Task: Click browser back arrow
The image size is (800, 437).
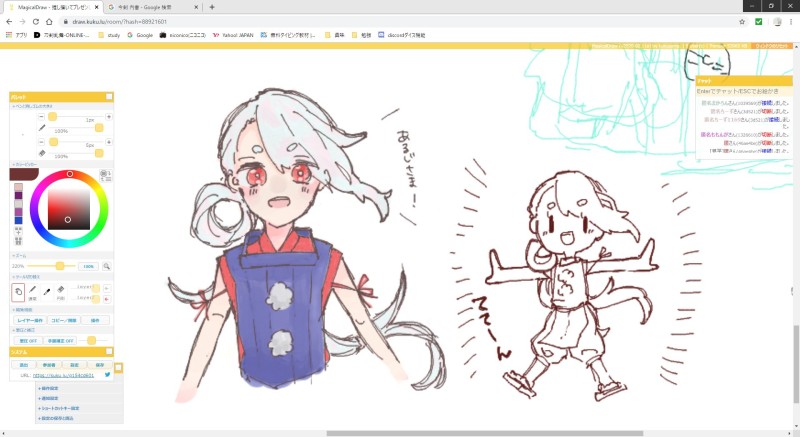Action: pyautogui.click(x=9, y=21)
